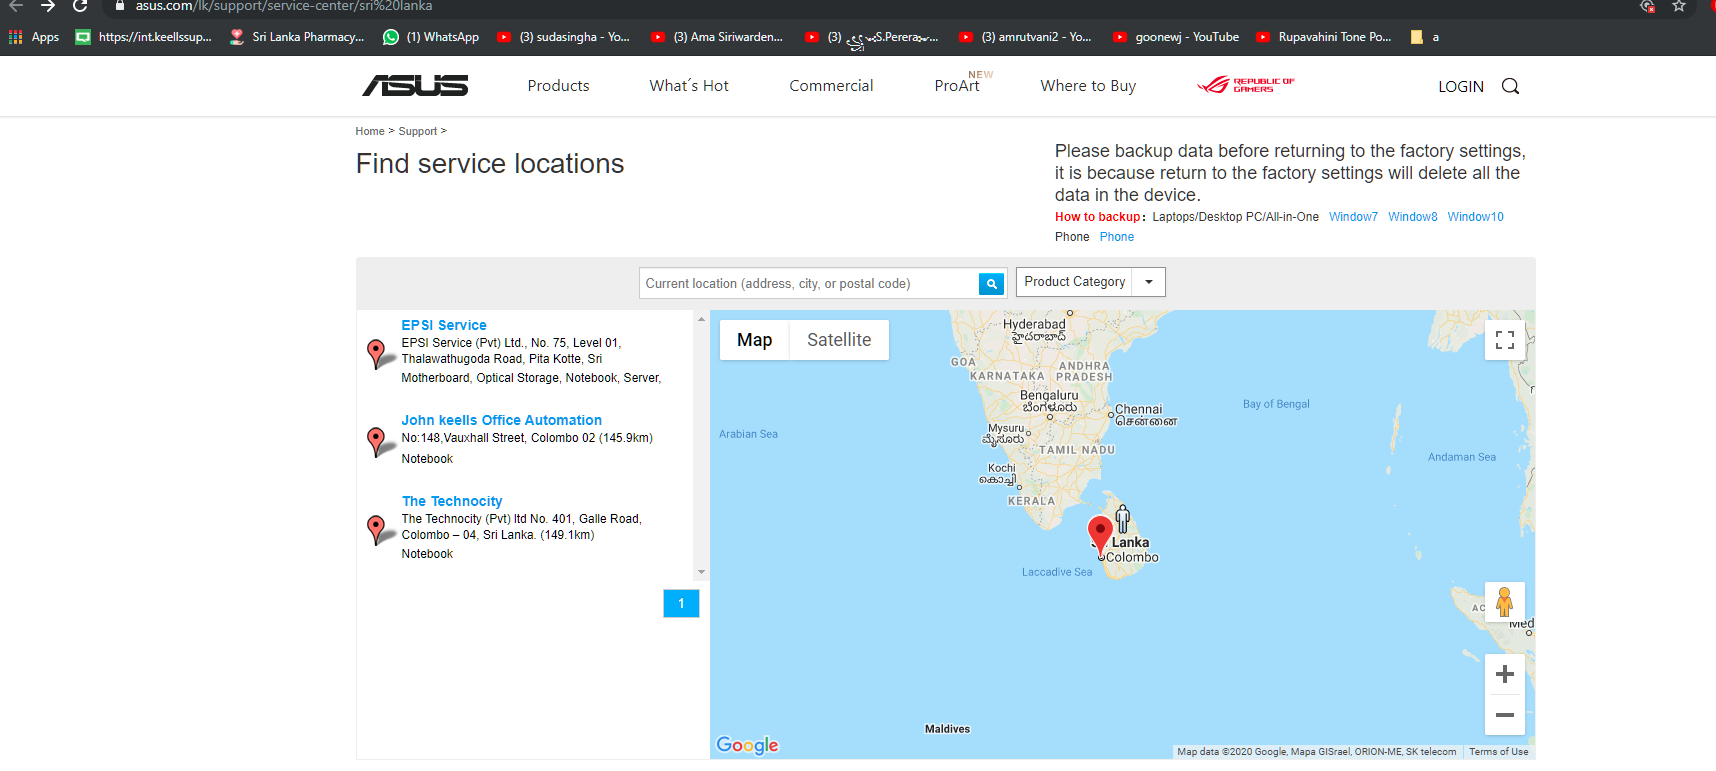This screenshot has height=771, width=1716.
Task: Open the Window8 backup guide
Action: pos(1412,217)
